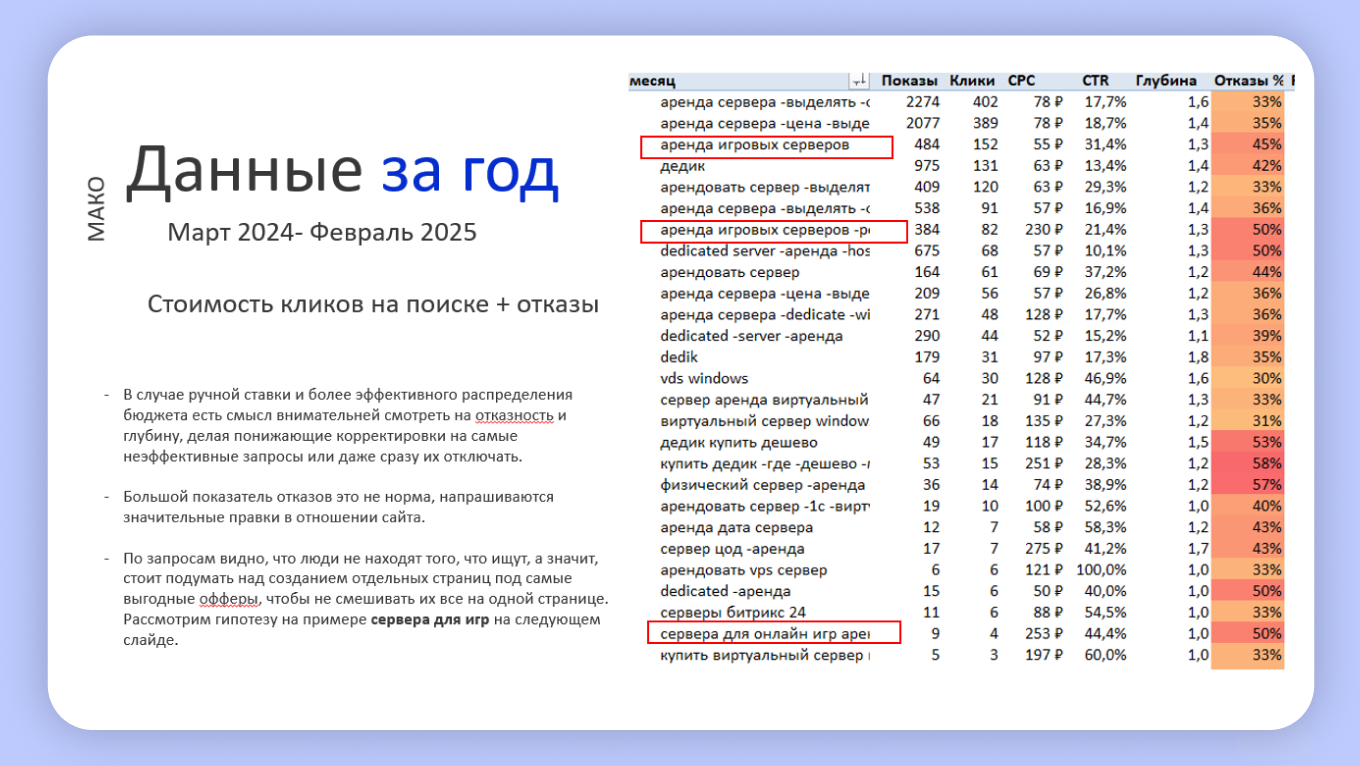Screen dimensions: 1360x766
Task: Open the filter dropdown in the месяц header
Action: click(x=859, y=81)
